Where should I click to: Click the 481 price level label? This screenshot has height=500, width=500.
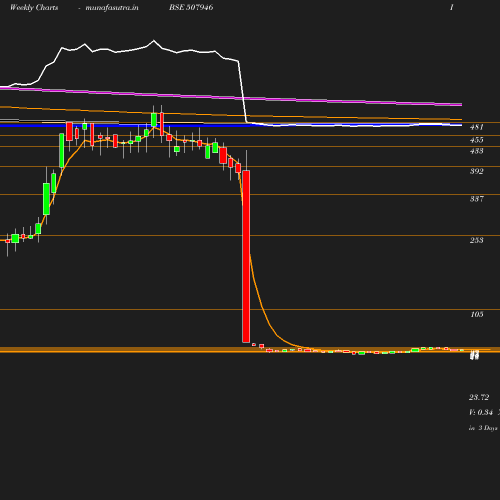[477, 127]
